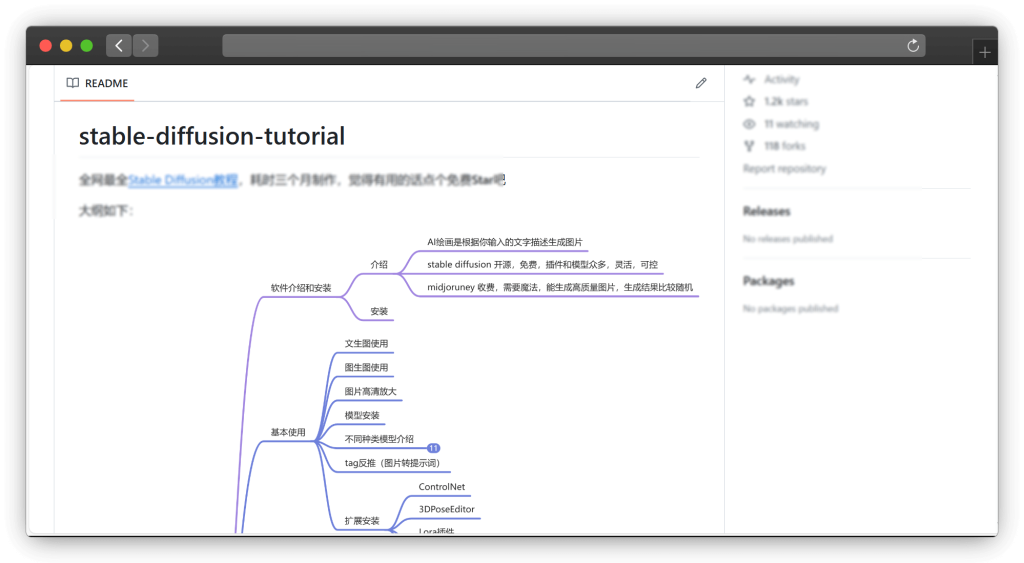Click the mind map node 图片高清放大

click(x=370, y=391)
